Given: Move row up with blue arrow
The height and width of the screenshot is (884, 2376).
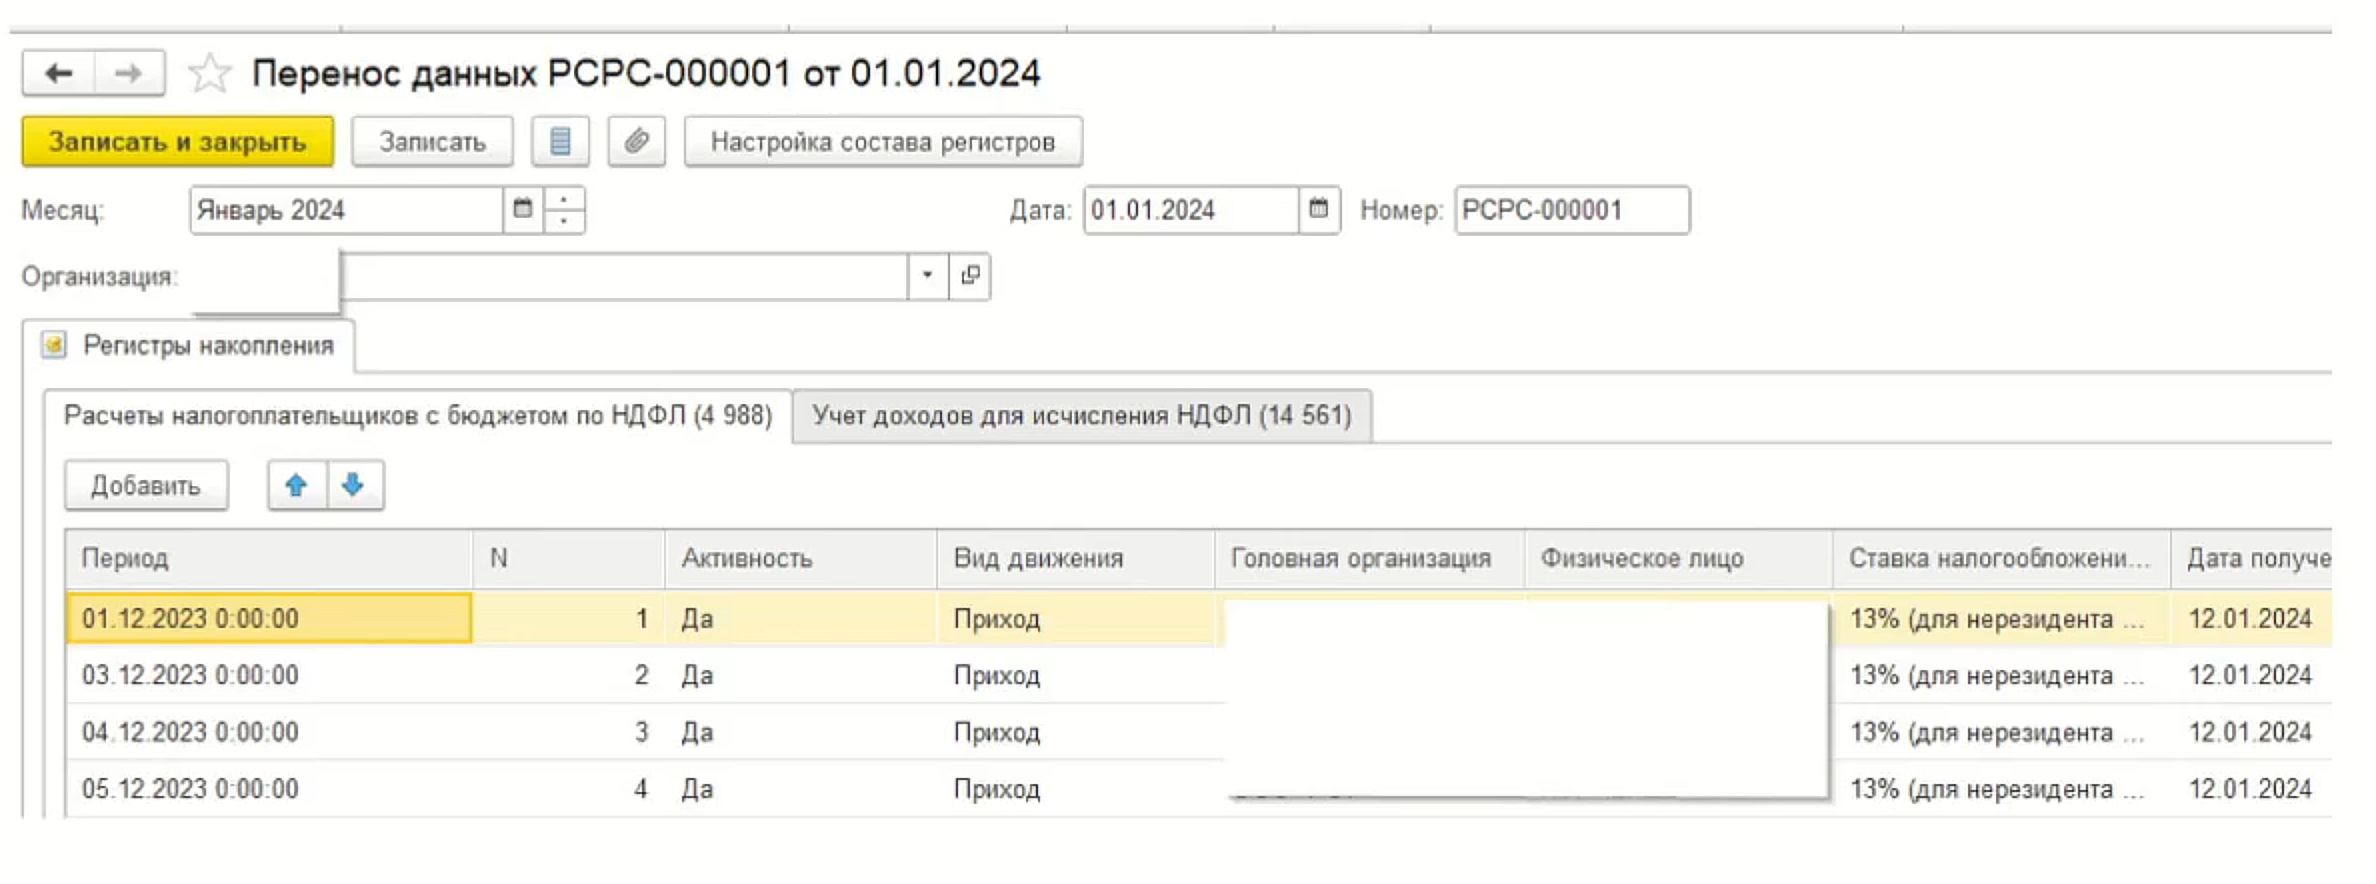Looking at the screenshot, I should 296,486.
